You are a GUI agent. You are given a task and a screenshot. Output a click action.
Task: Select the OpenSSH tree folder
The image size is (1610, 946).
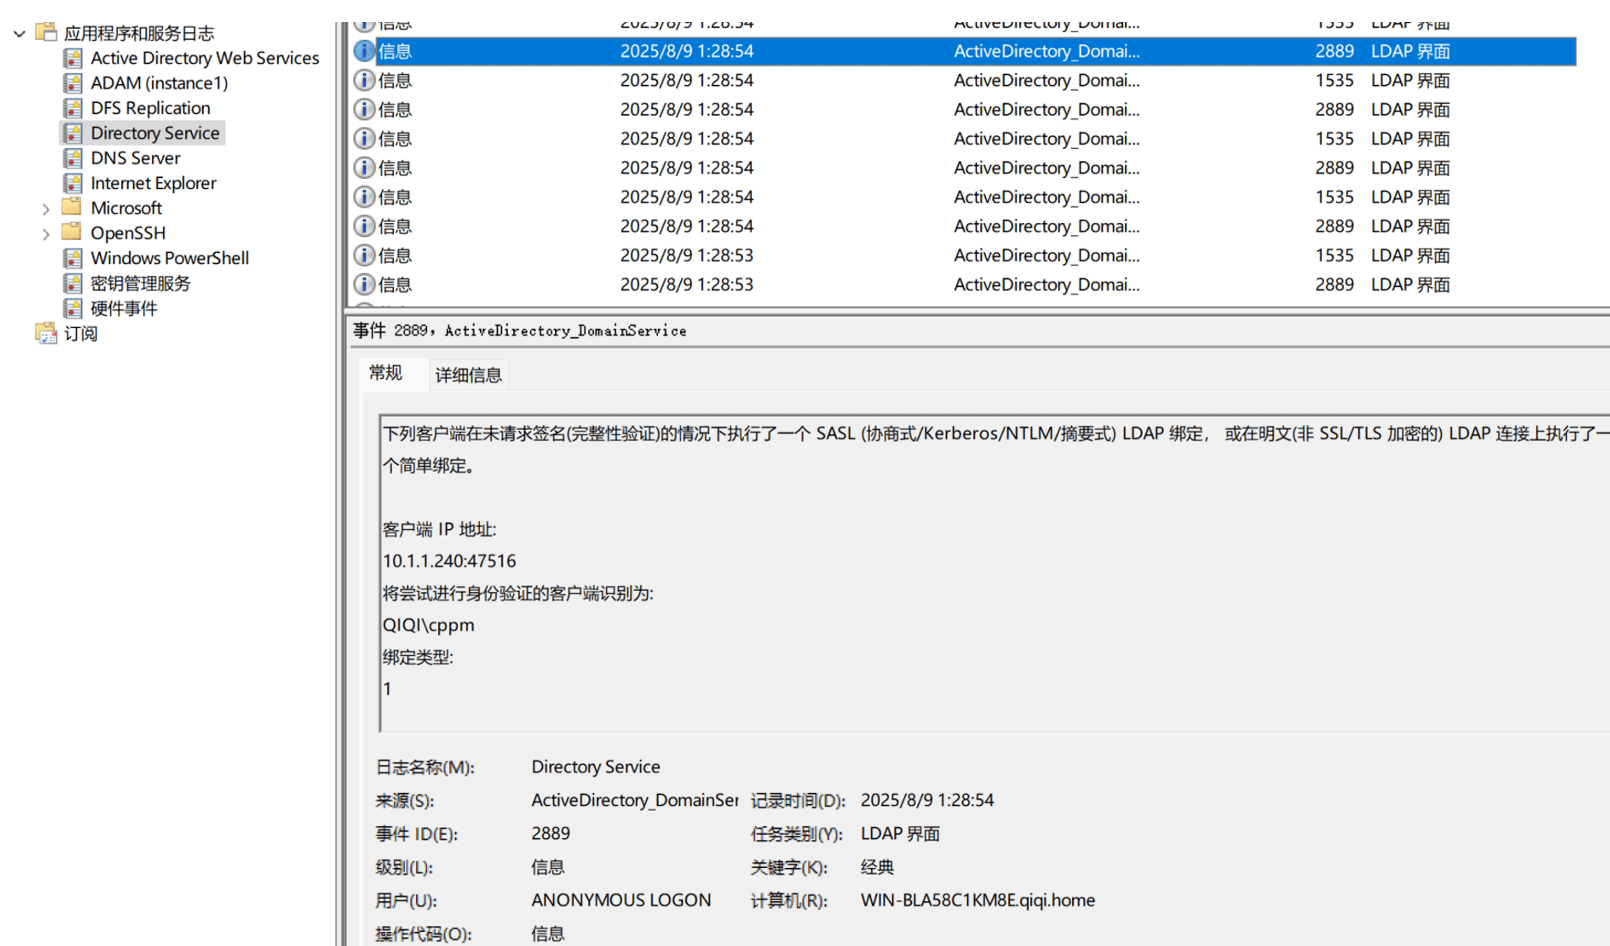(128, 233)
